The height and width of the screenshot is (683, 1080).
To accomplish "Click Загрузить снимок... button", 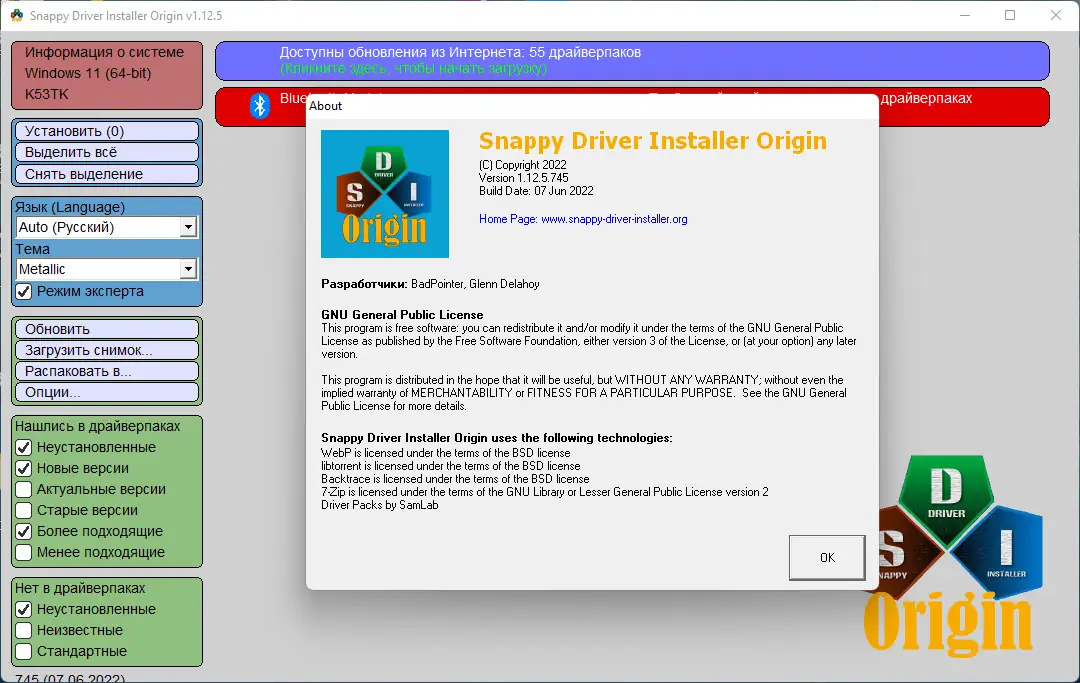I will point(107,350).
